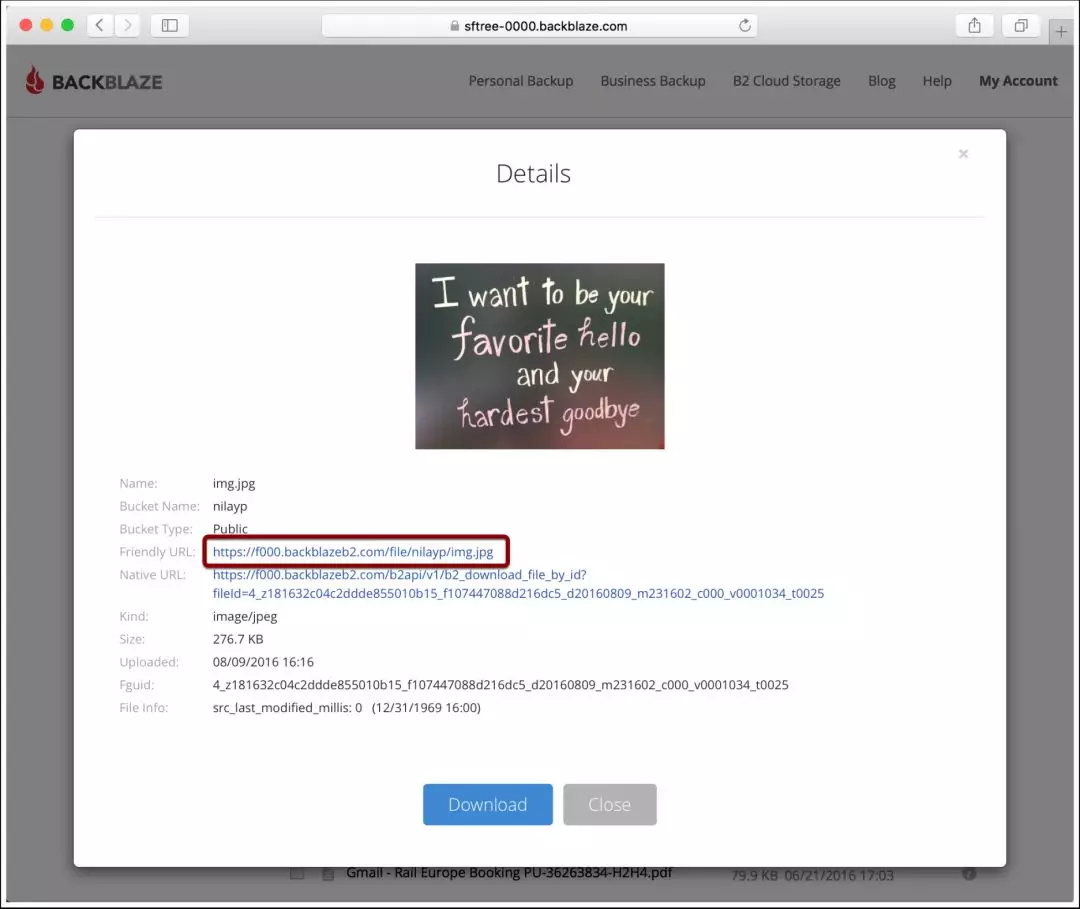The height and width of the screenshot is (909, 1080).
Task: Open the Help menu item
Action: (937, 81)
